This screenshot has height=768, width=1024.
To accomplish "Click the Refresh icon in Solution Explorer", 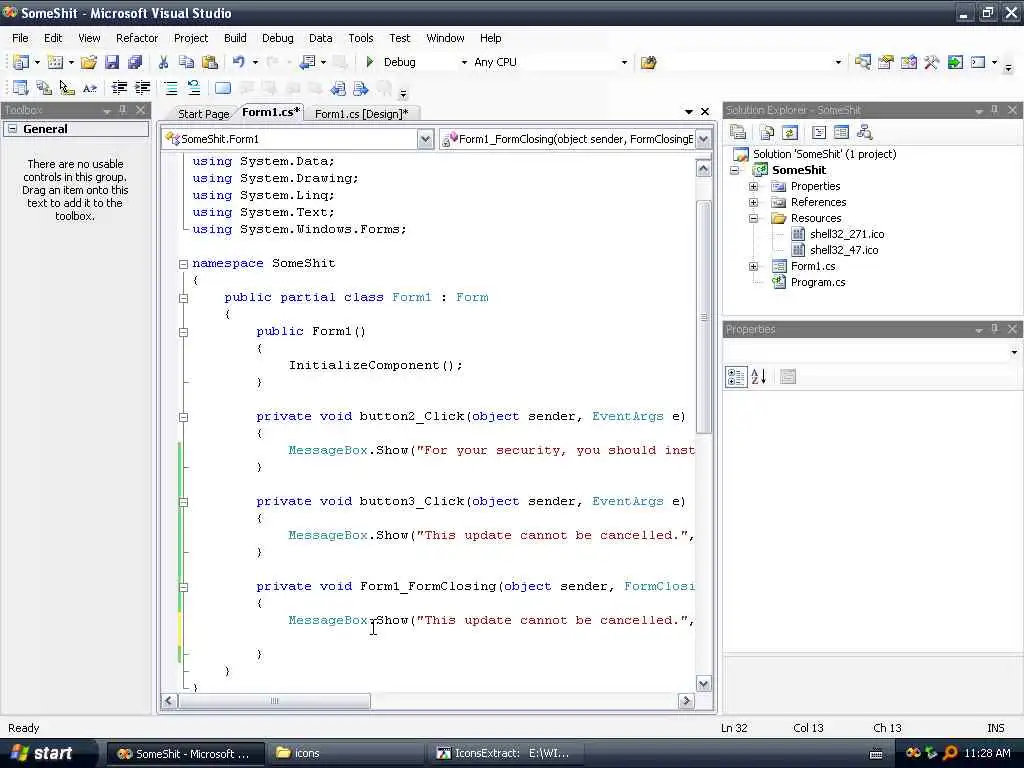I will click(790, 133).
